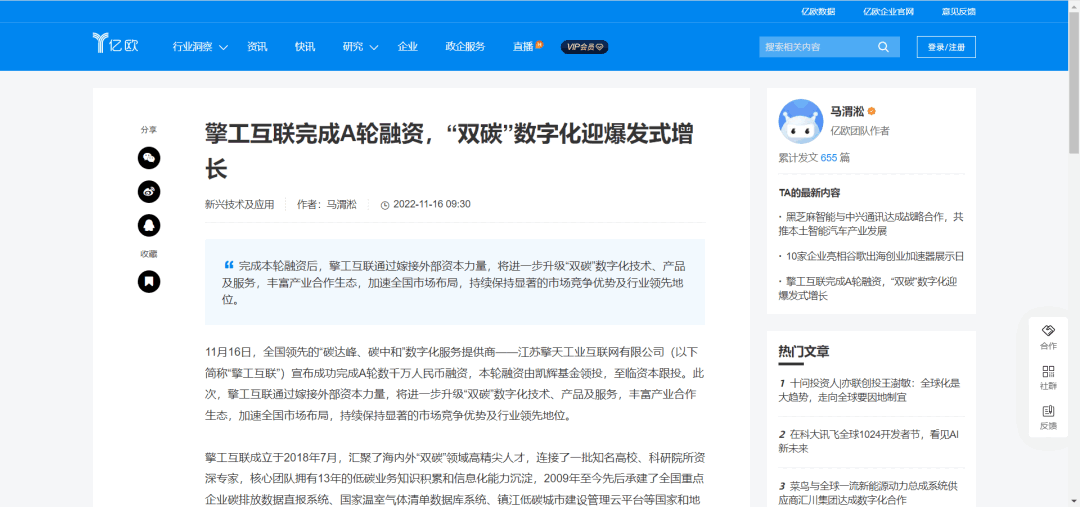Image resolution: width=1080 pixels, height=507 pixels.
Task: Open 亿欧数据 top link
Action: pos(818,11)
